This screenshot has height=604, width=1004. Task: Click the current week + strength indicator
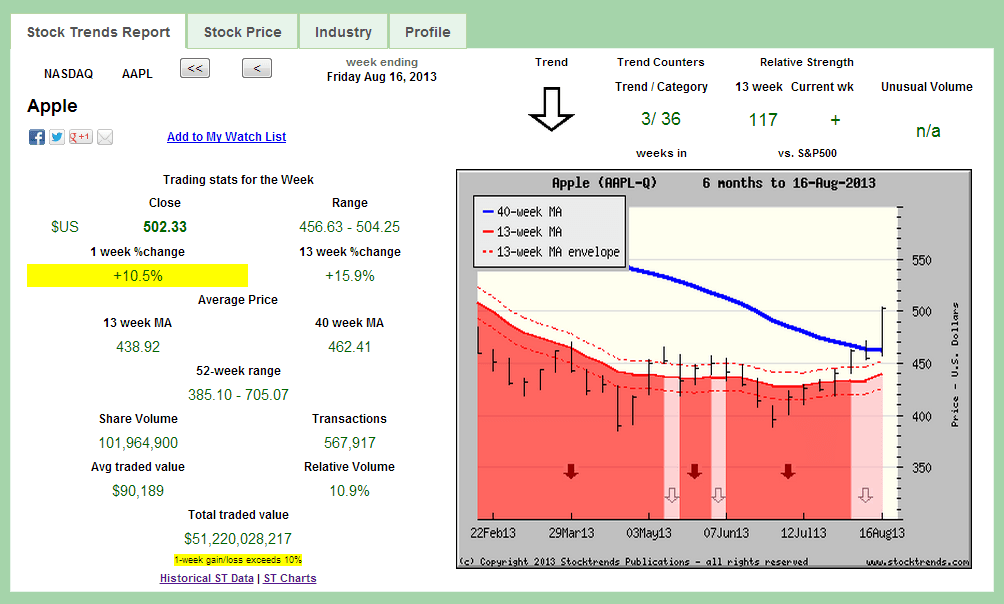coord(835,120)
